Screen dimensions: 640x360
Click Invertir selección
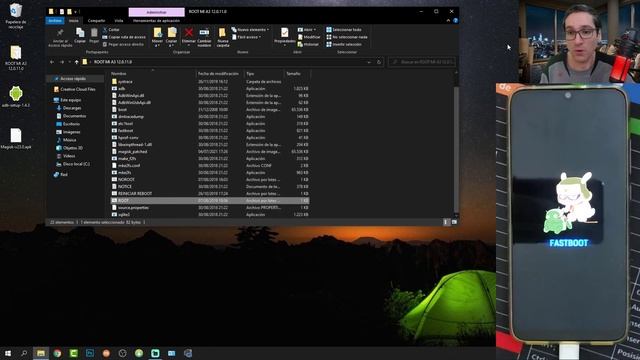click(x=344, y=44)
